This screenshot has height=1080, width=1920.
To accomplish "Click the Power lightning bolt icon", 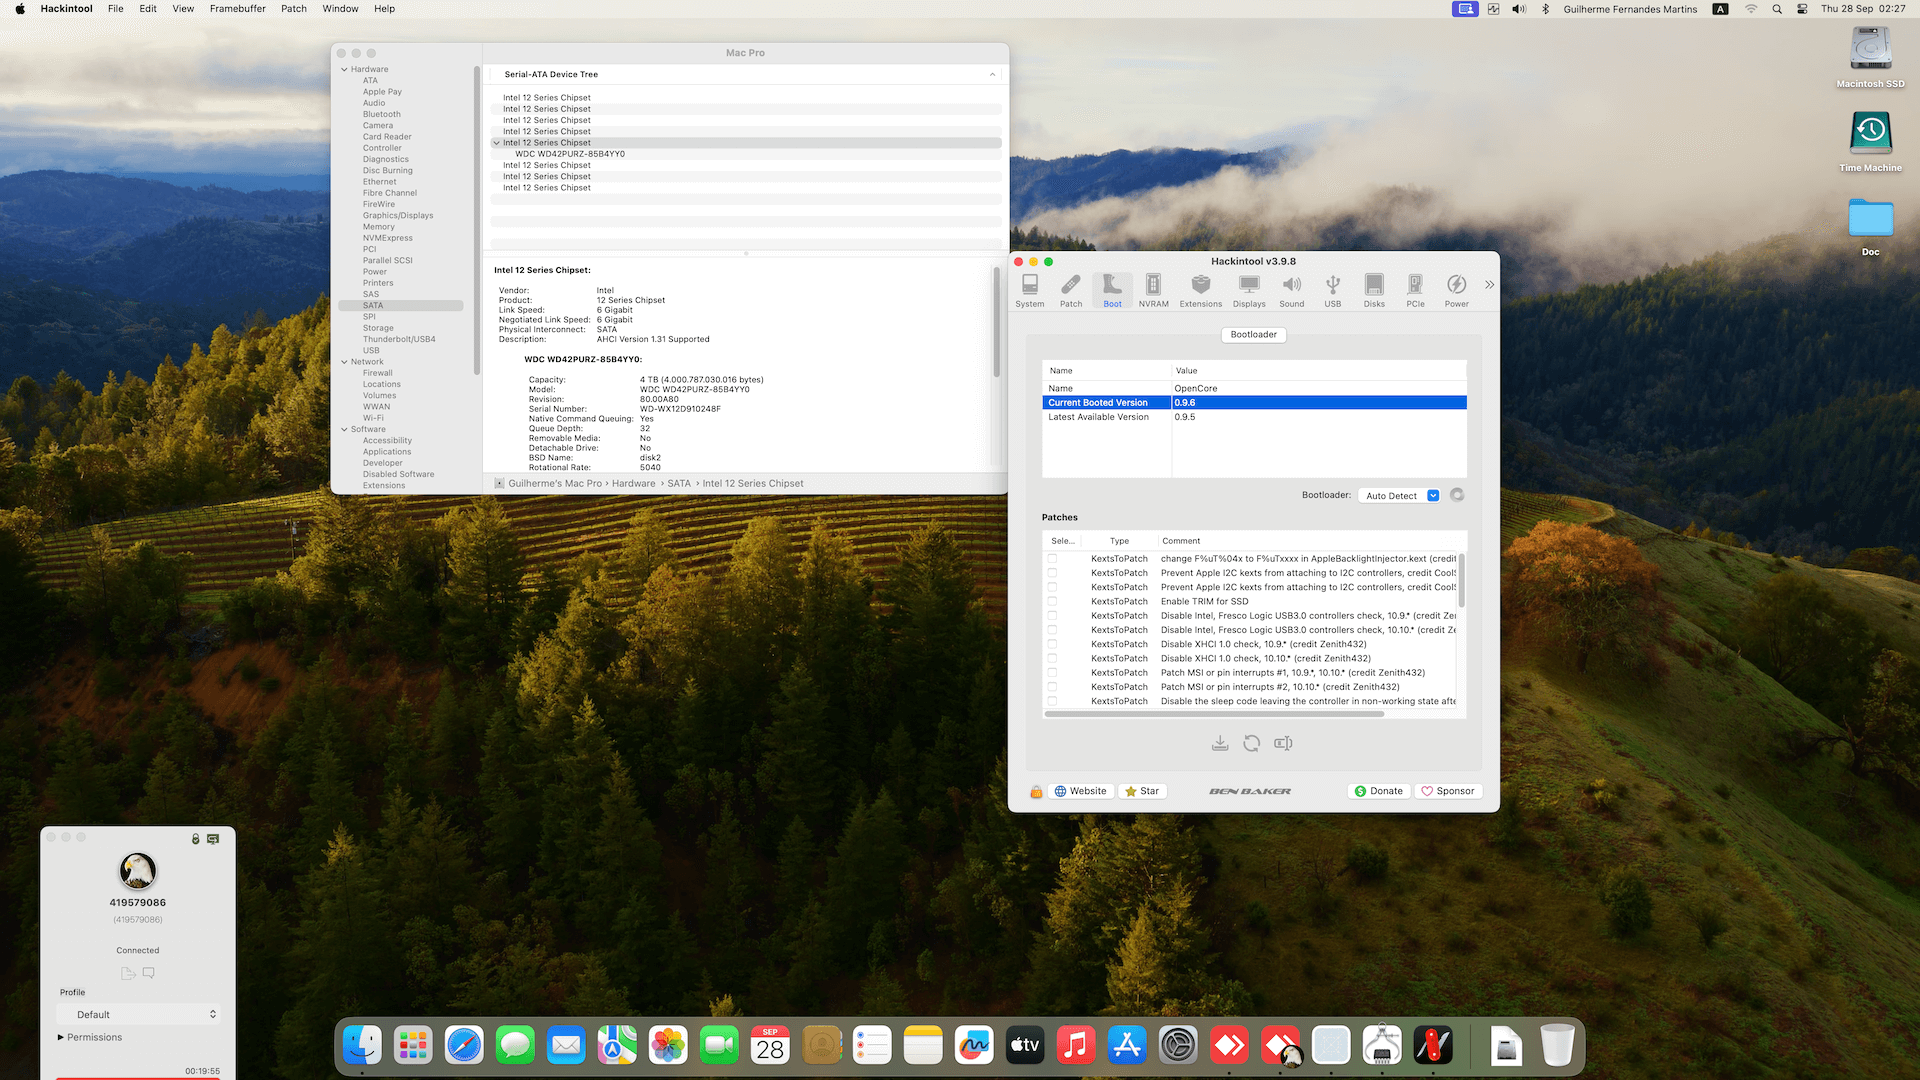I will point(1456,290).
